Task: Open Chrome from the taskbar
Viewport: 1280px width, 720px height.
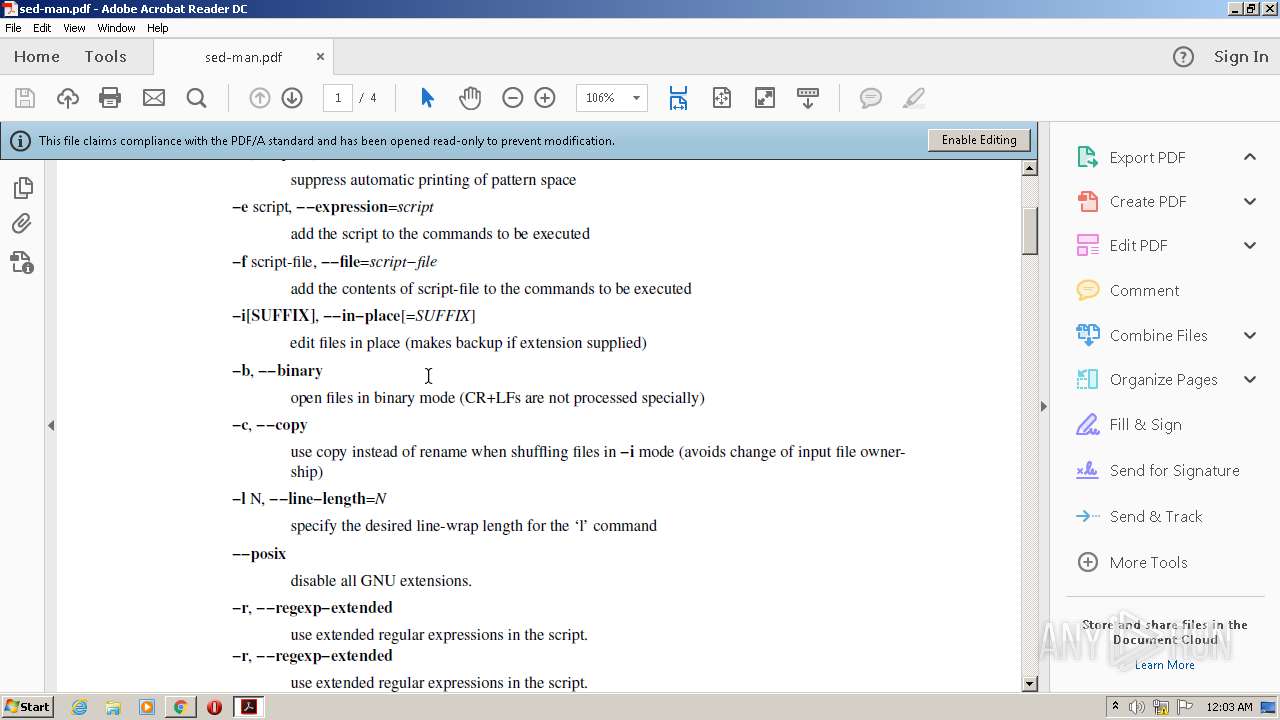Action: pos(180,707)
